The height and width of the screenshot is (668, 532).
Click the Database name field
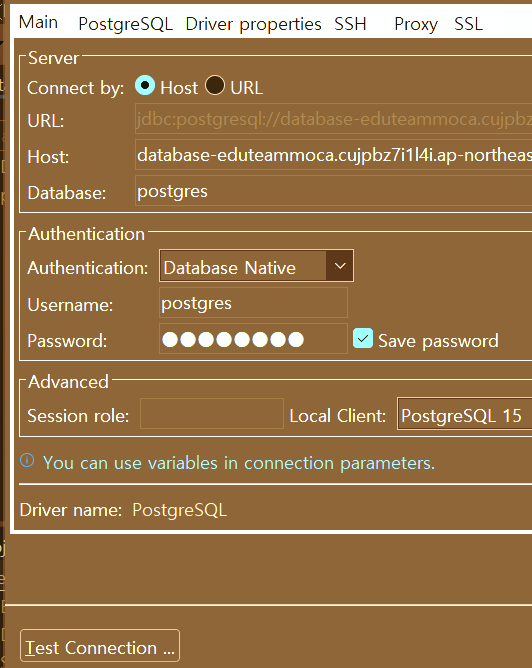click(x=334, y=191)
